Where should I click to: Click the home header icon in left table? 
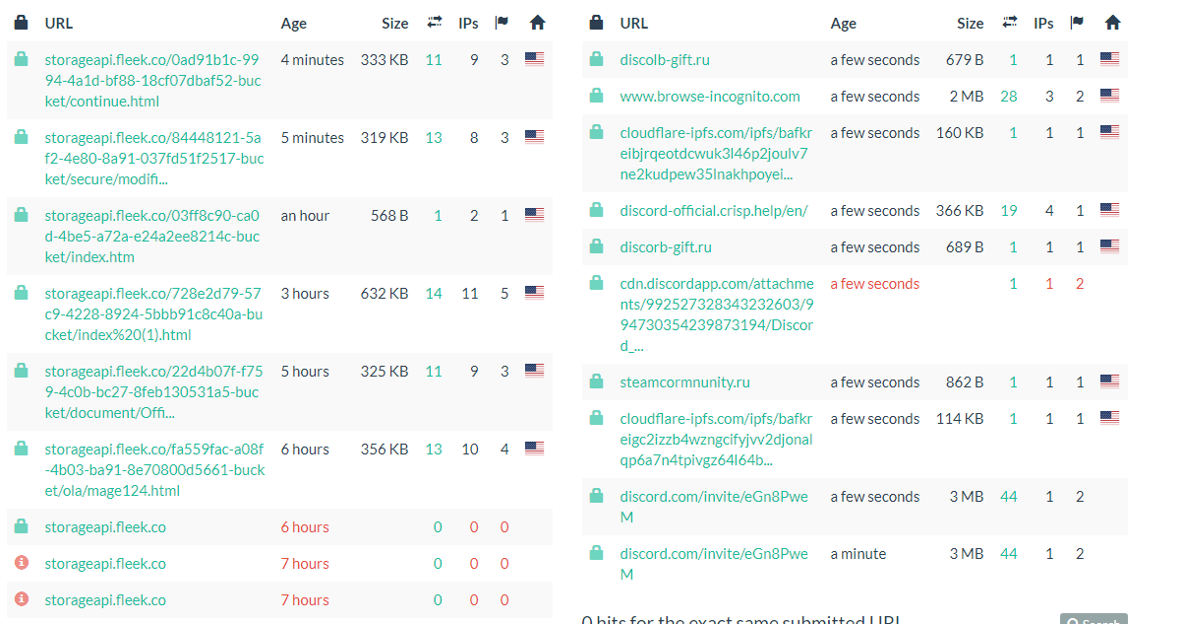(x=537, y=23)
